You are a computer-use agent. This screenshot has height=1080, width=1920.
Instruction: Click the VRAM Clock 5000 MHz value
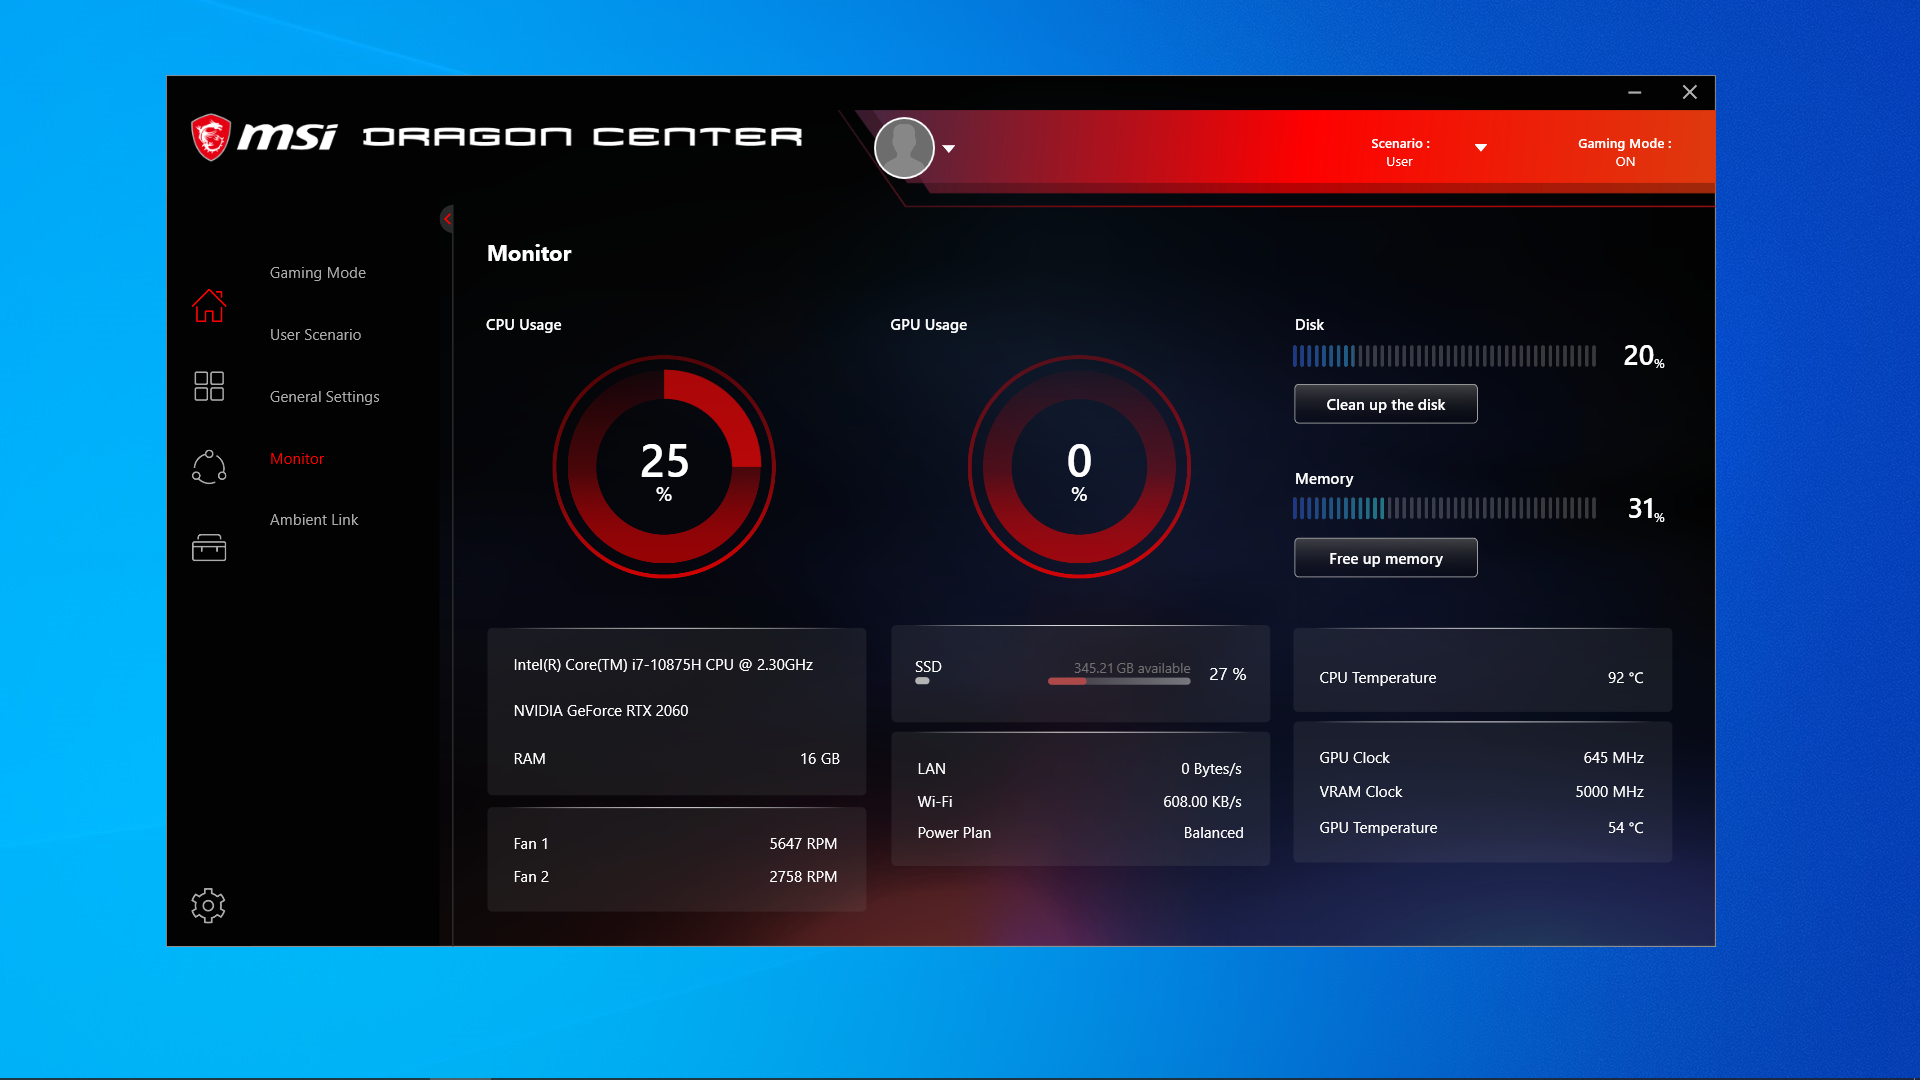pos(1609,792)
